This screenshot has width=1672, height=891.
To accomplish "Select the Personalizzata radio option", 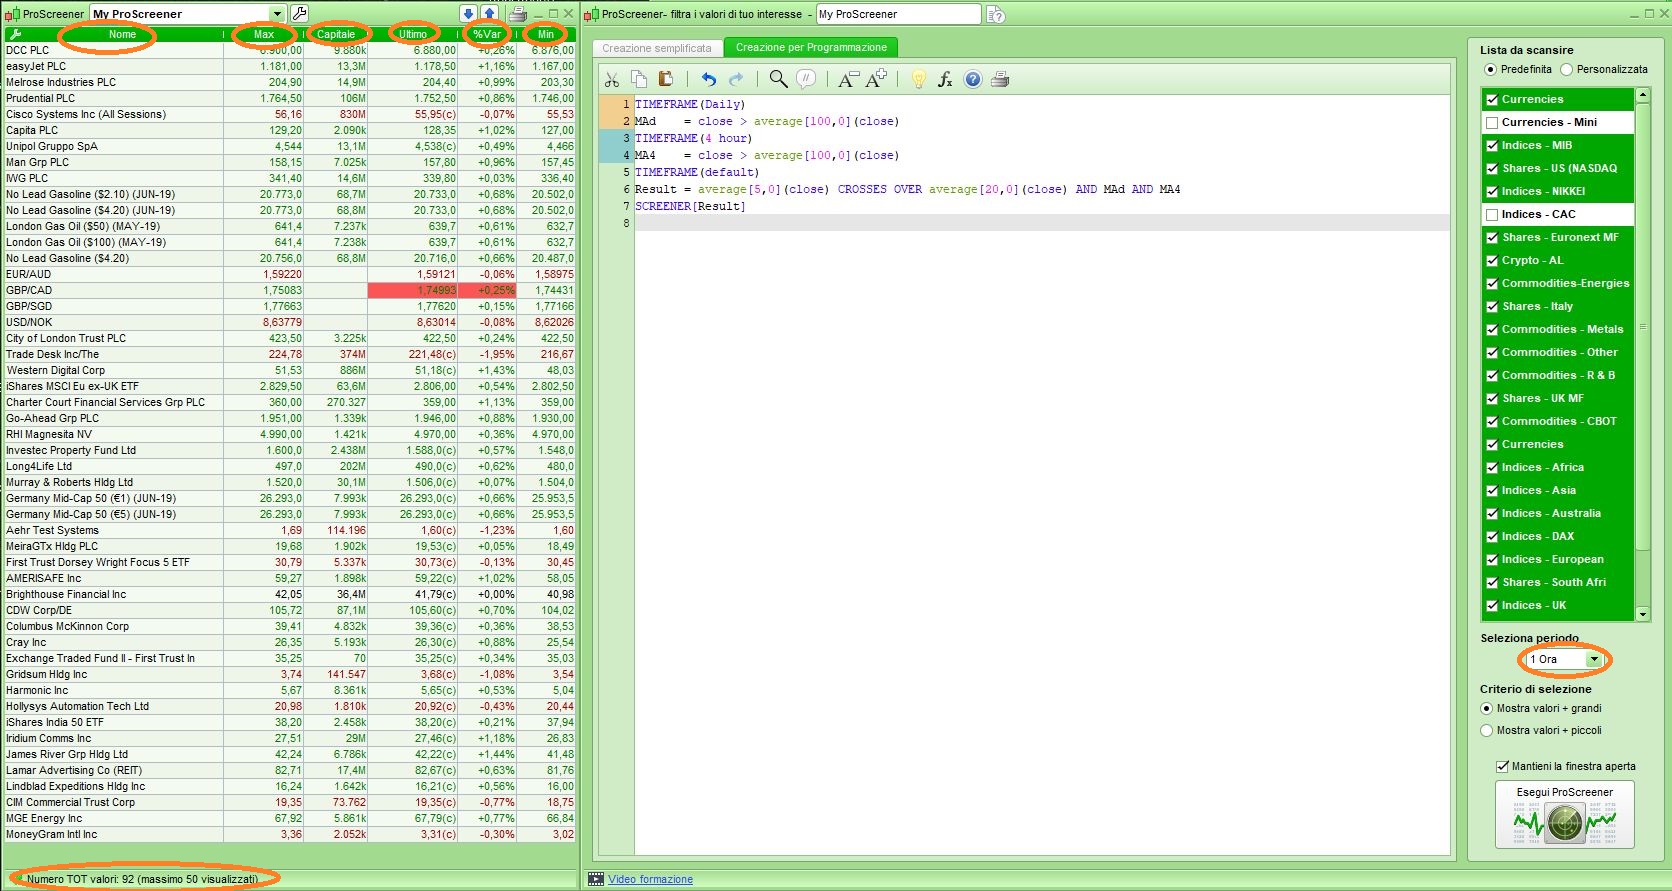I will 1568,70.
